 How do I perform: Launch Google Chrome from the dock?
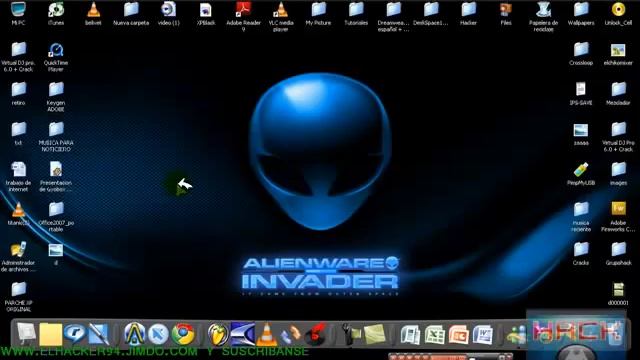tap(183, 334)
